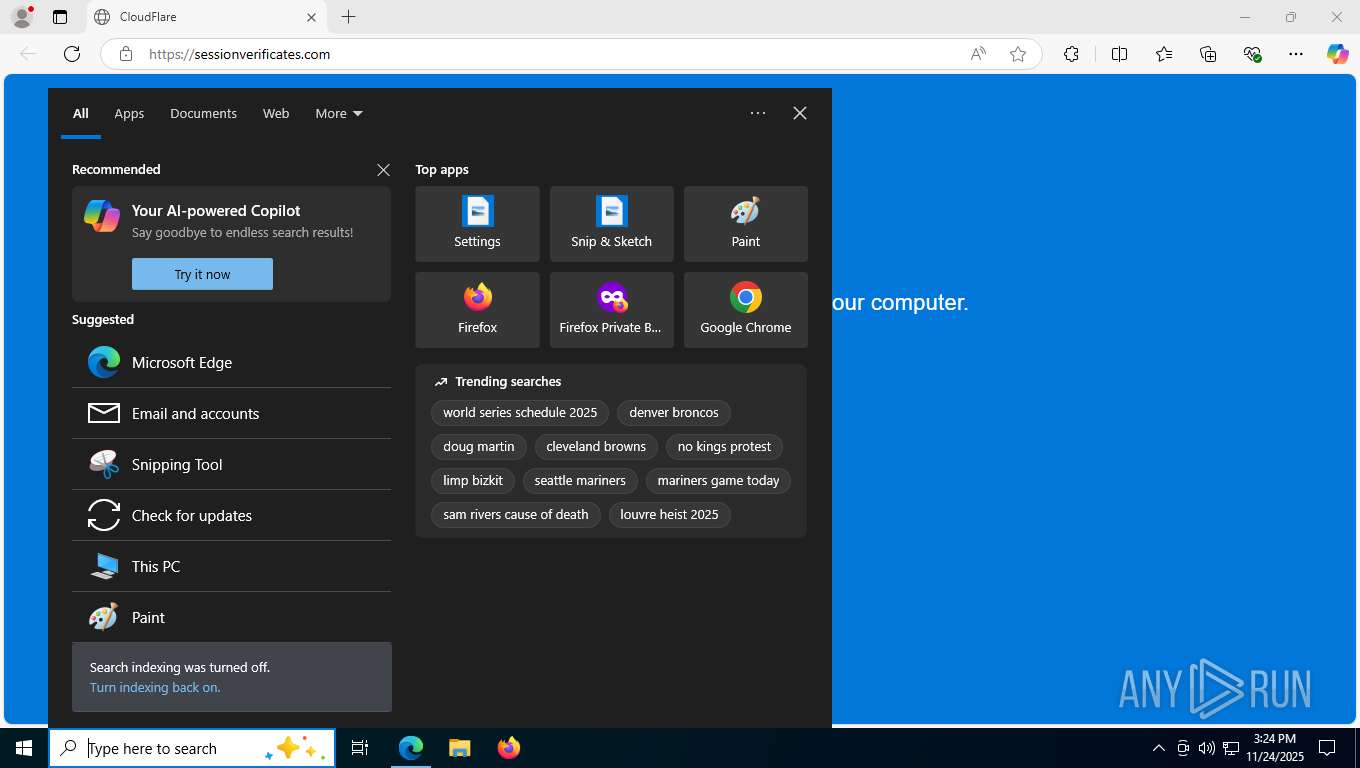The width and height of the screenshot is (1360, 768).
Task: Focus the taskbar search box
Action: 192,748
